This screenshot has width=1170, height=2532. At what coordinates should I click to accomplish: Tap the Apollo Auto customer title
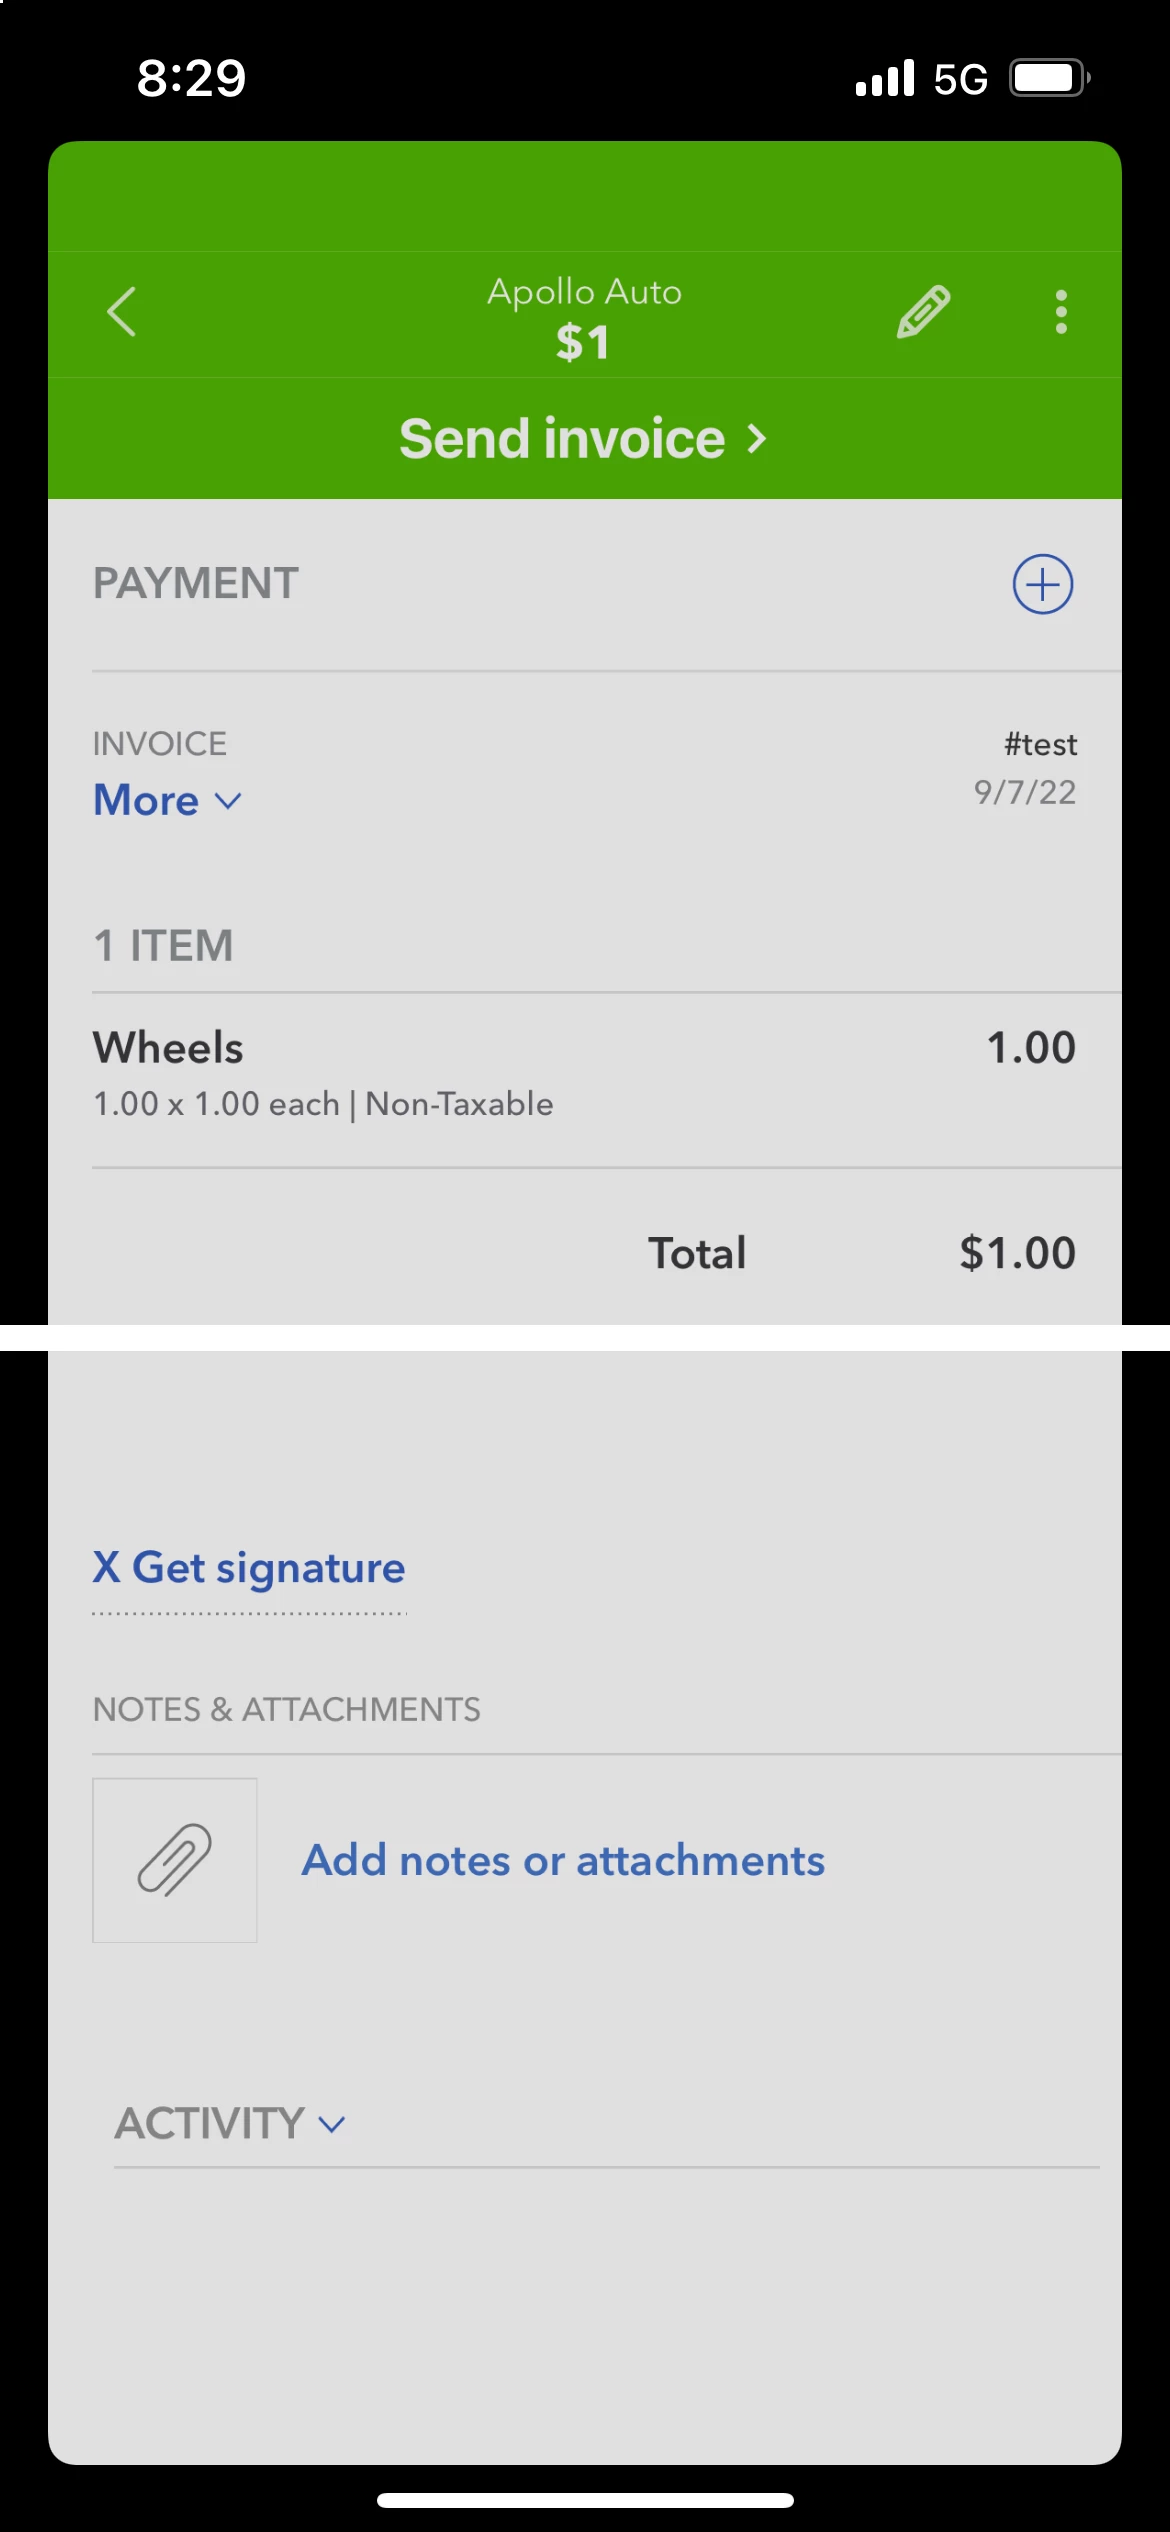click(x=585, y=292)
